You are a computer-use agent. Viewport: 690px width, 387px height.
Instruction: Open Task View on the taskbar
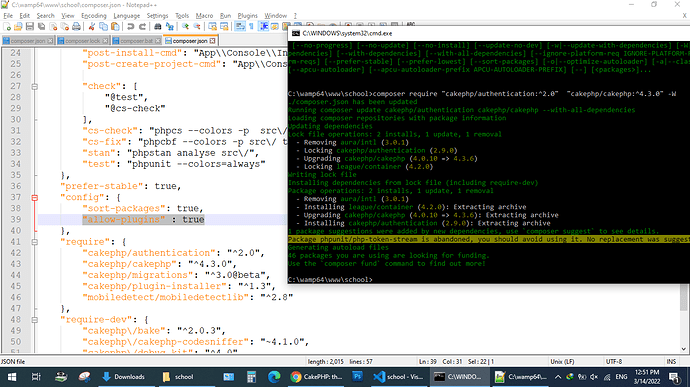point(36,377)
